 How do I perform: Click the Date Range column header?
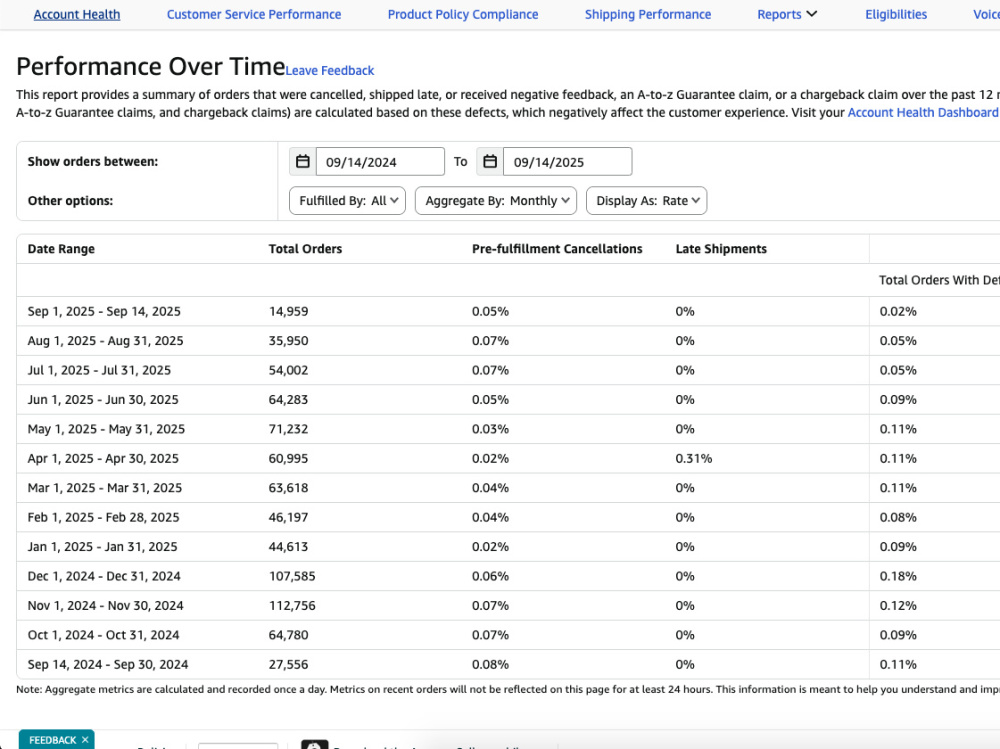tap(61, 249)
